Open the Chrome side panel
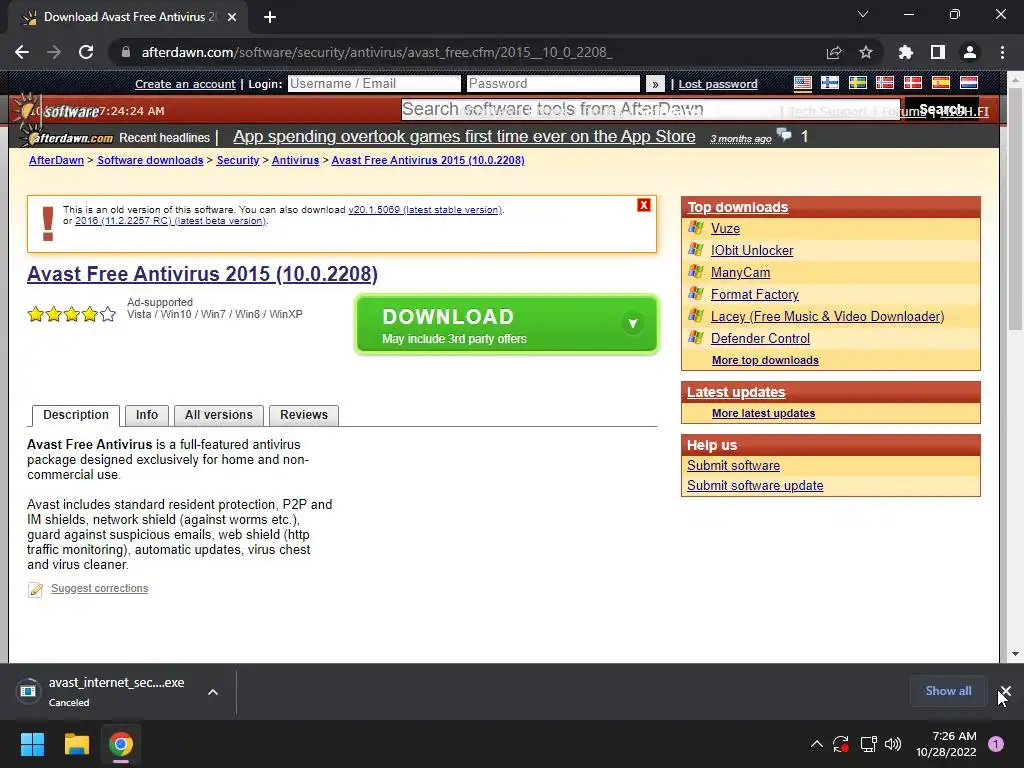The width and height of the screenshot is (1024, 768). click(x=938, y=52)
